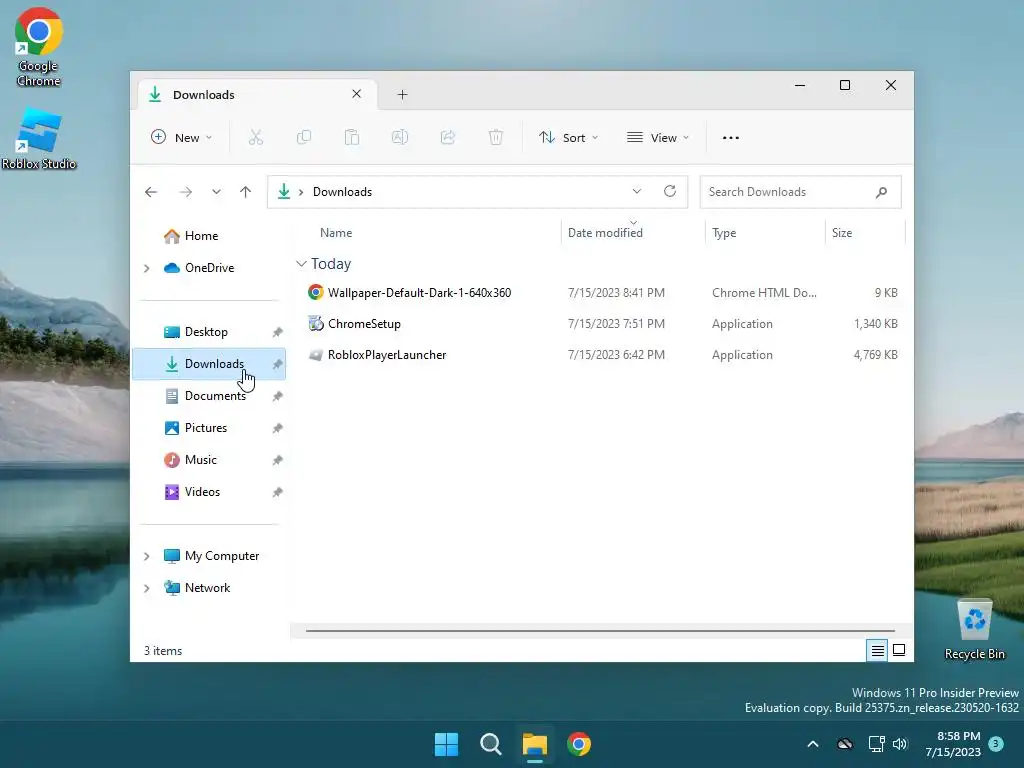The height and width of the screenshot is (768, 1024).
Task: Open the notification count badge
Action: click(995, 743)
